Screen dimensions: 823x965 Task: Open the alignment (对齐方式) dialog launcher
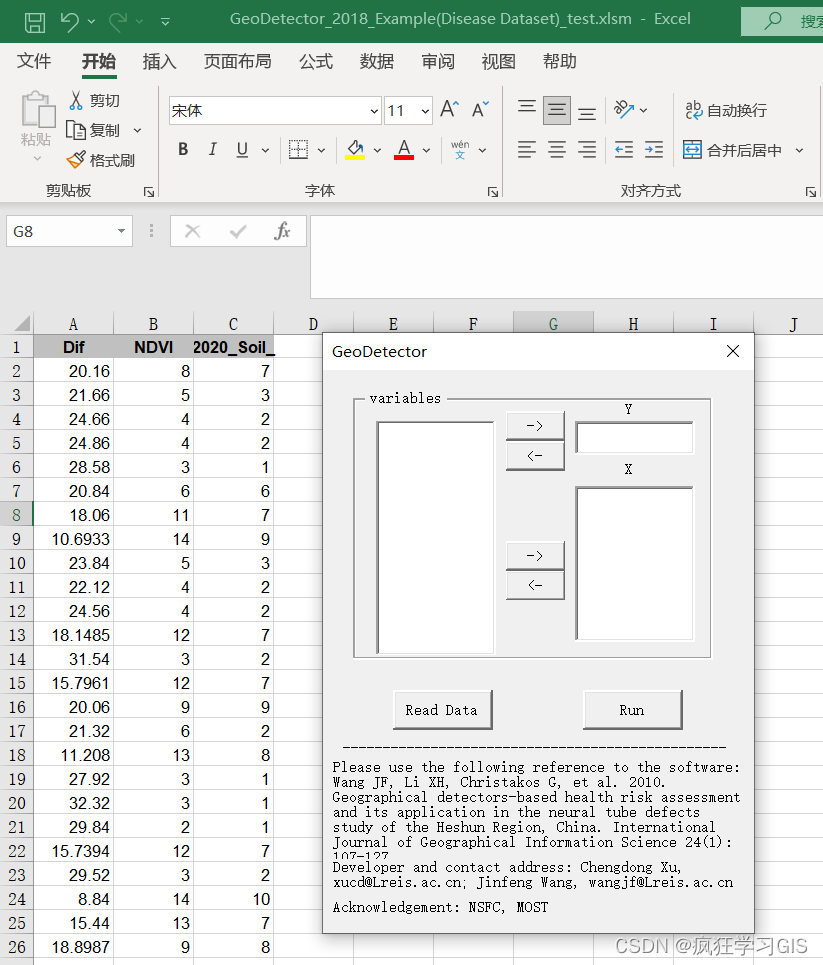tap(811, 192)
